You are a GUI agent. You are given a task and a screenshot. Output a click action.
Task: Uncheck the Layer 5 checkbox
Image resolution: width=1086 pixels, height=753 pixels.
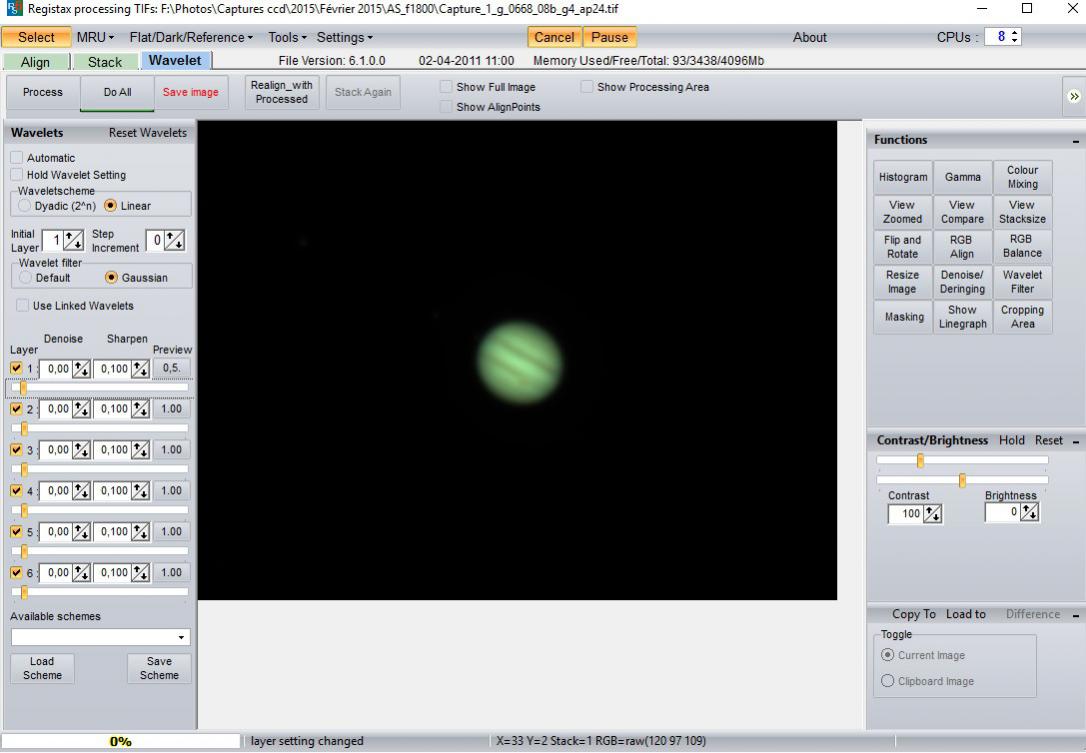pyautogui.click(x=17, y=532)
